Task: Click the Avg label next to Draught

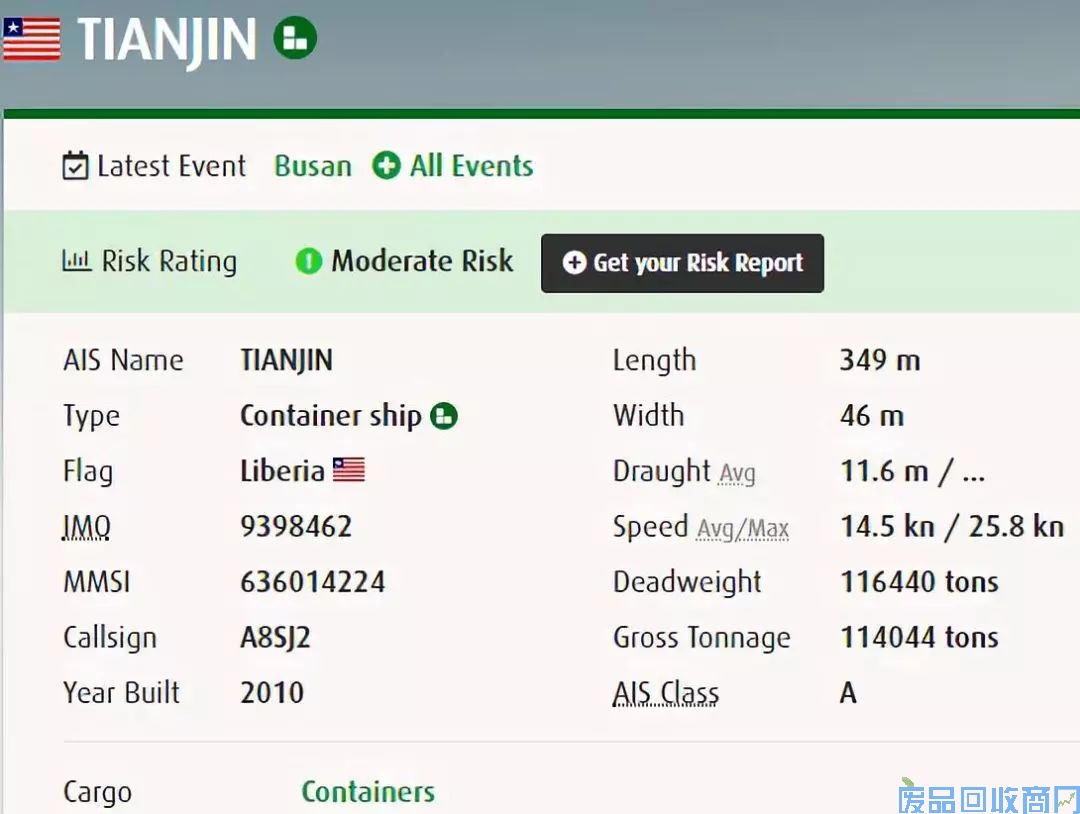Action: click(737, 473)
